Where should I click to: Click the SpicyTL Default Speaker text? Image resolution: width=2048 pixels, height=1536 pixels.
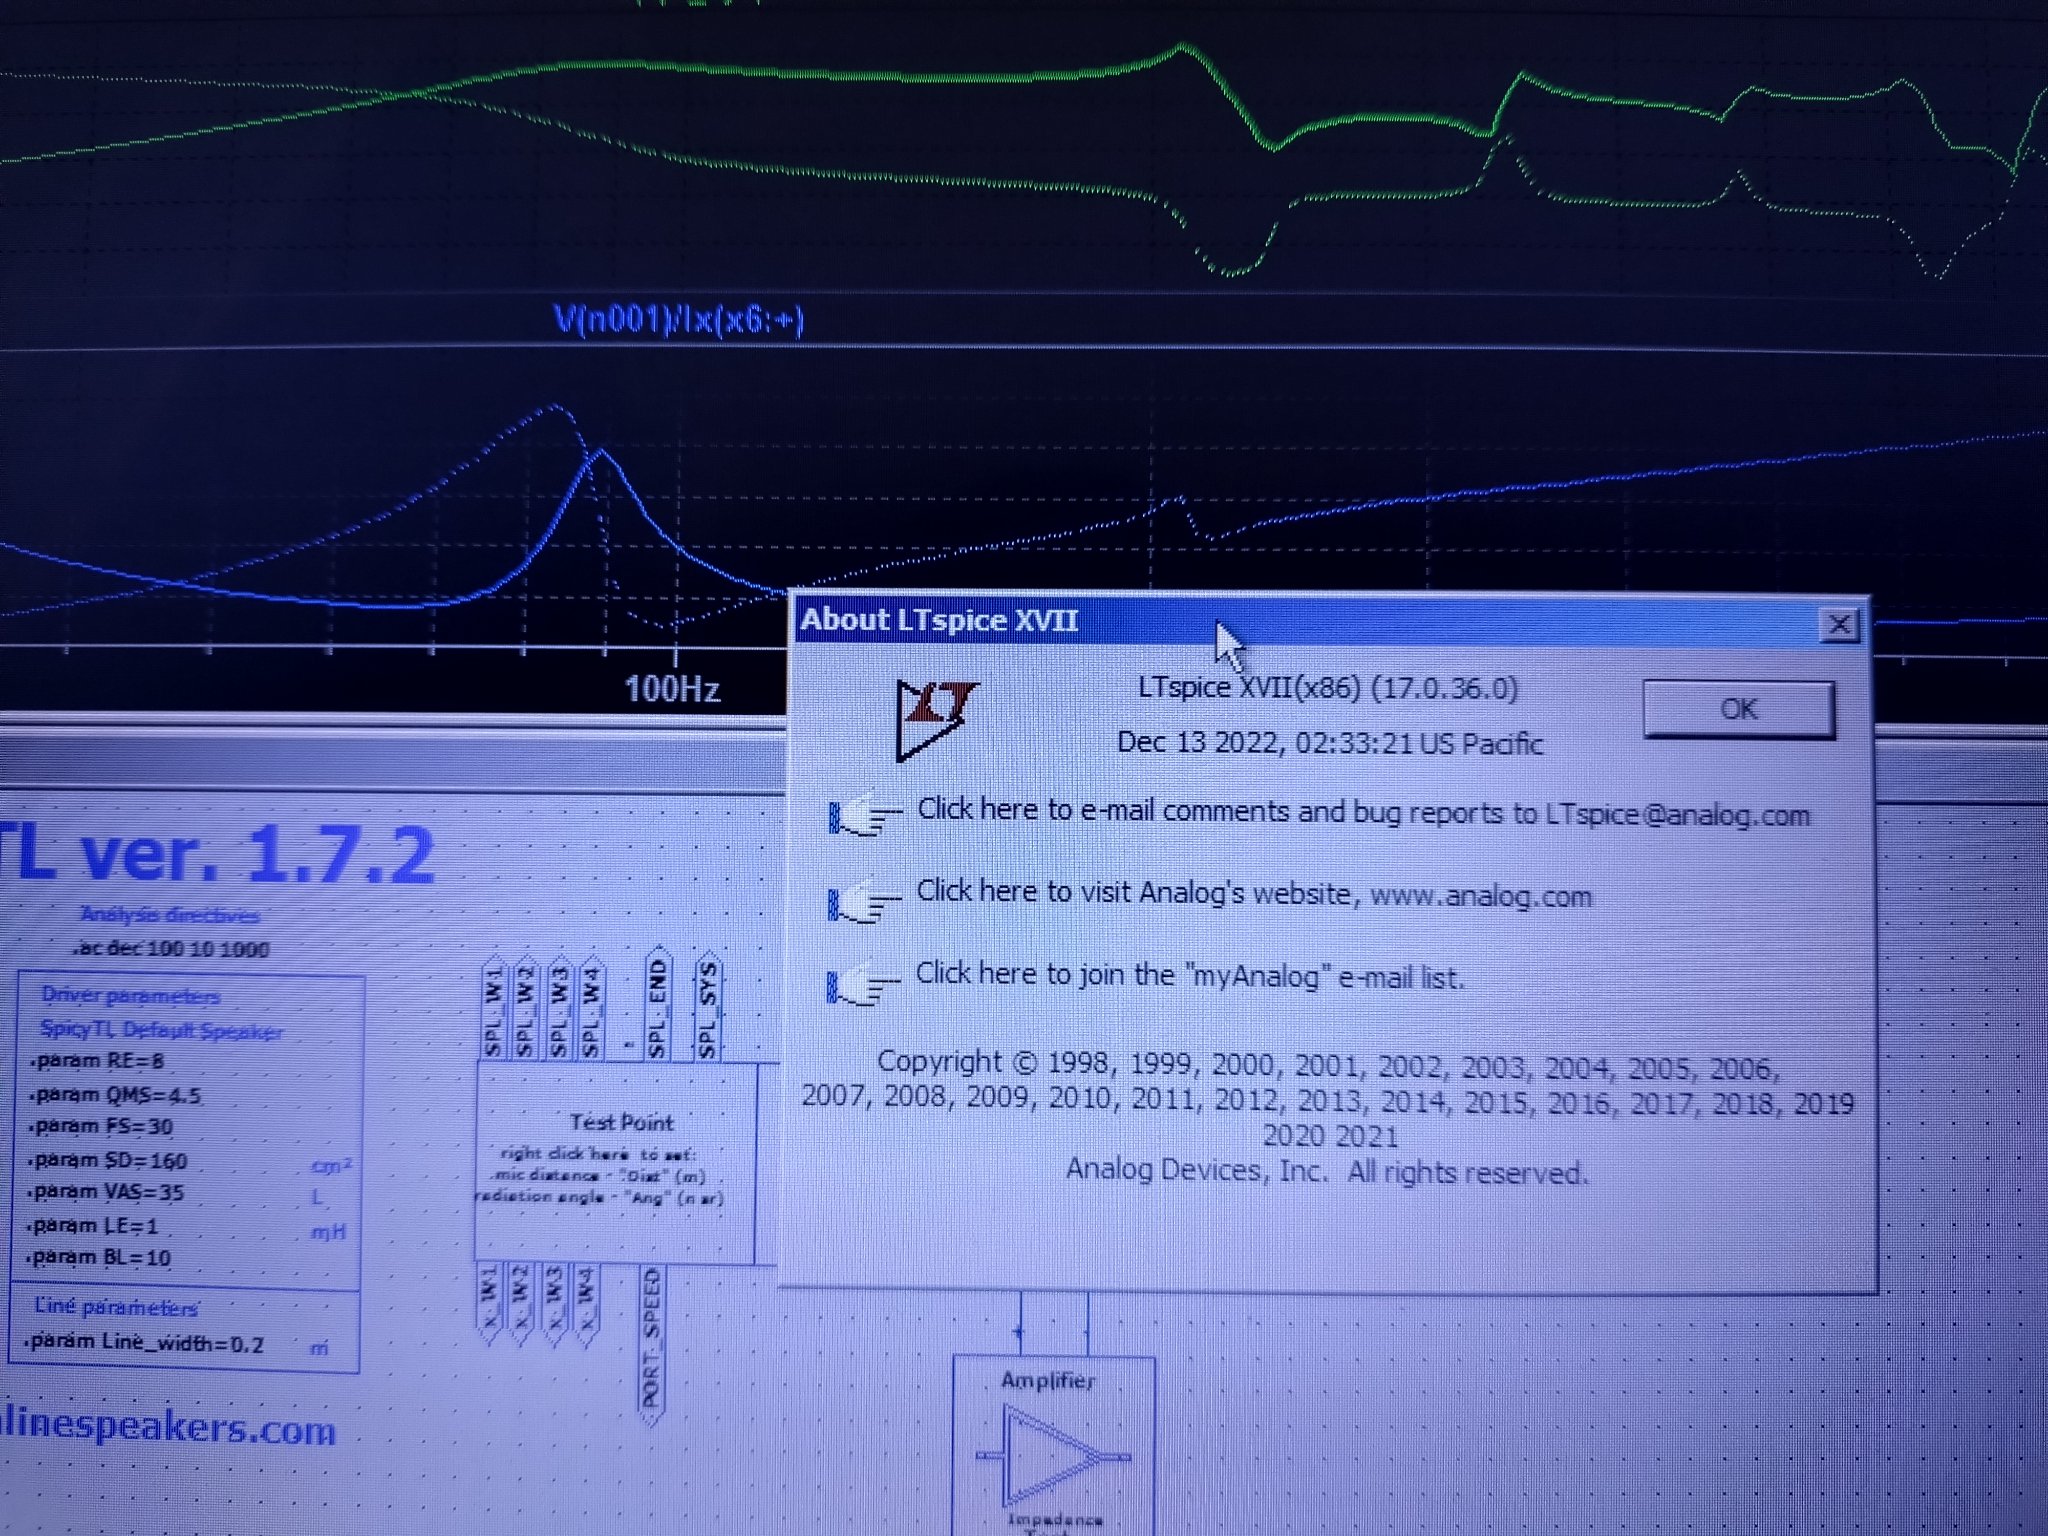[x=161, y=1030]
